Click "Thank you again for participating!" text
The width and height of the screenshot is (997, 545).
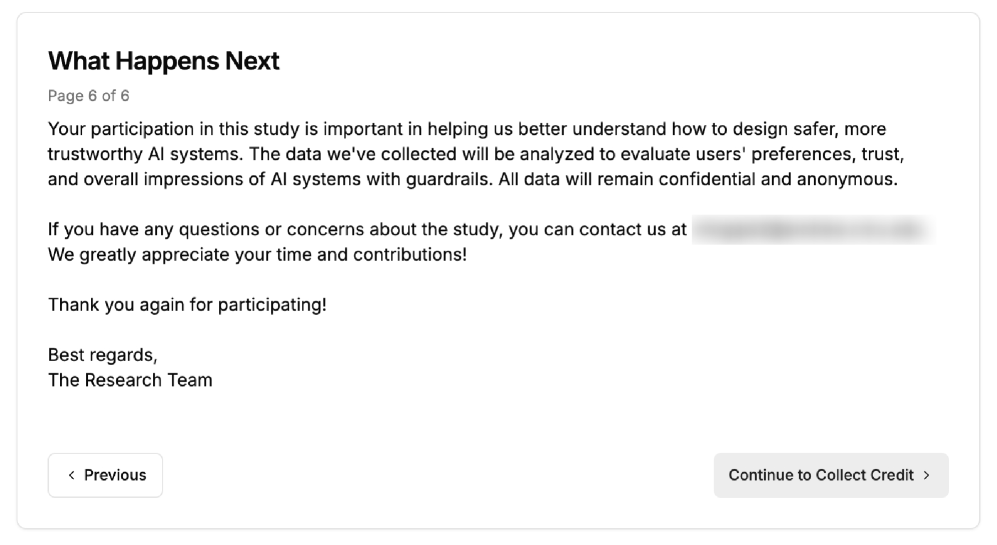[x=187, y=304]
